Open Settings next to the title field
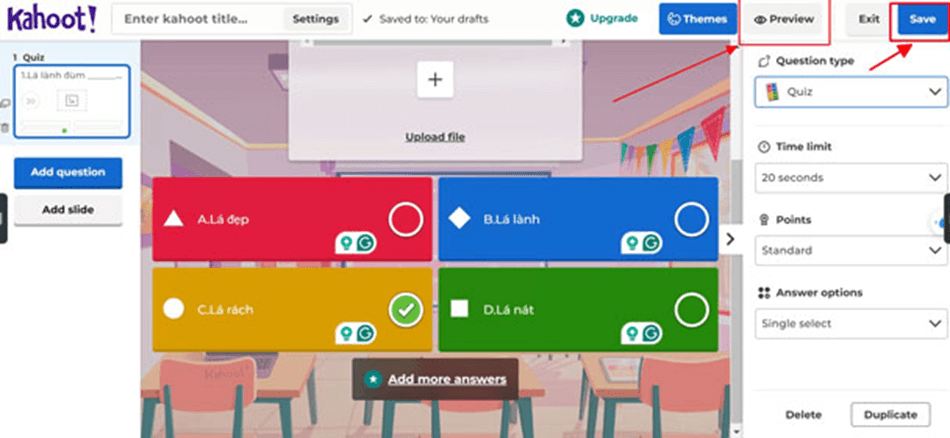 pyautogui.click(x=316, y=19)
